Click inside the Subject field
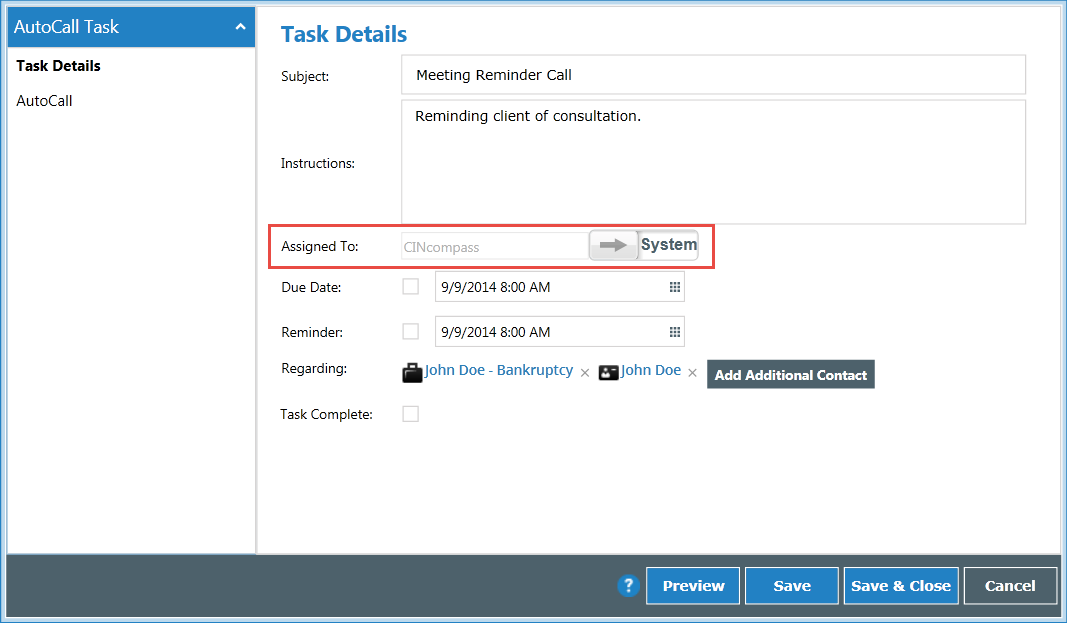Image resolution: width=1067 pixels, height=623 pixels. point(712,74)
